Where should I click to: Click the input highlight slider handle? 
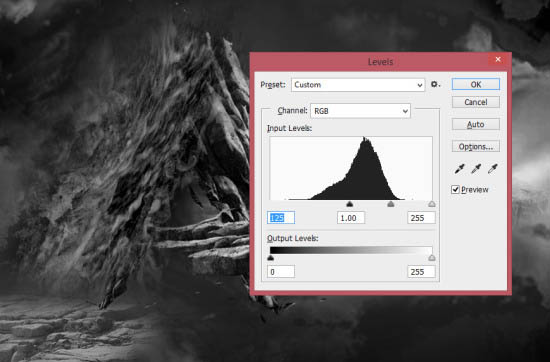click(x=432, y=204)
